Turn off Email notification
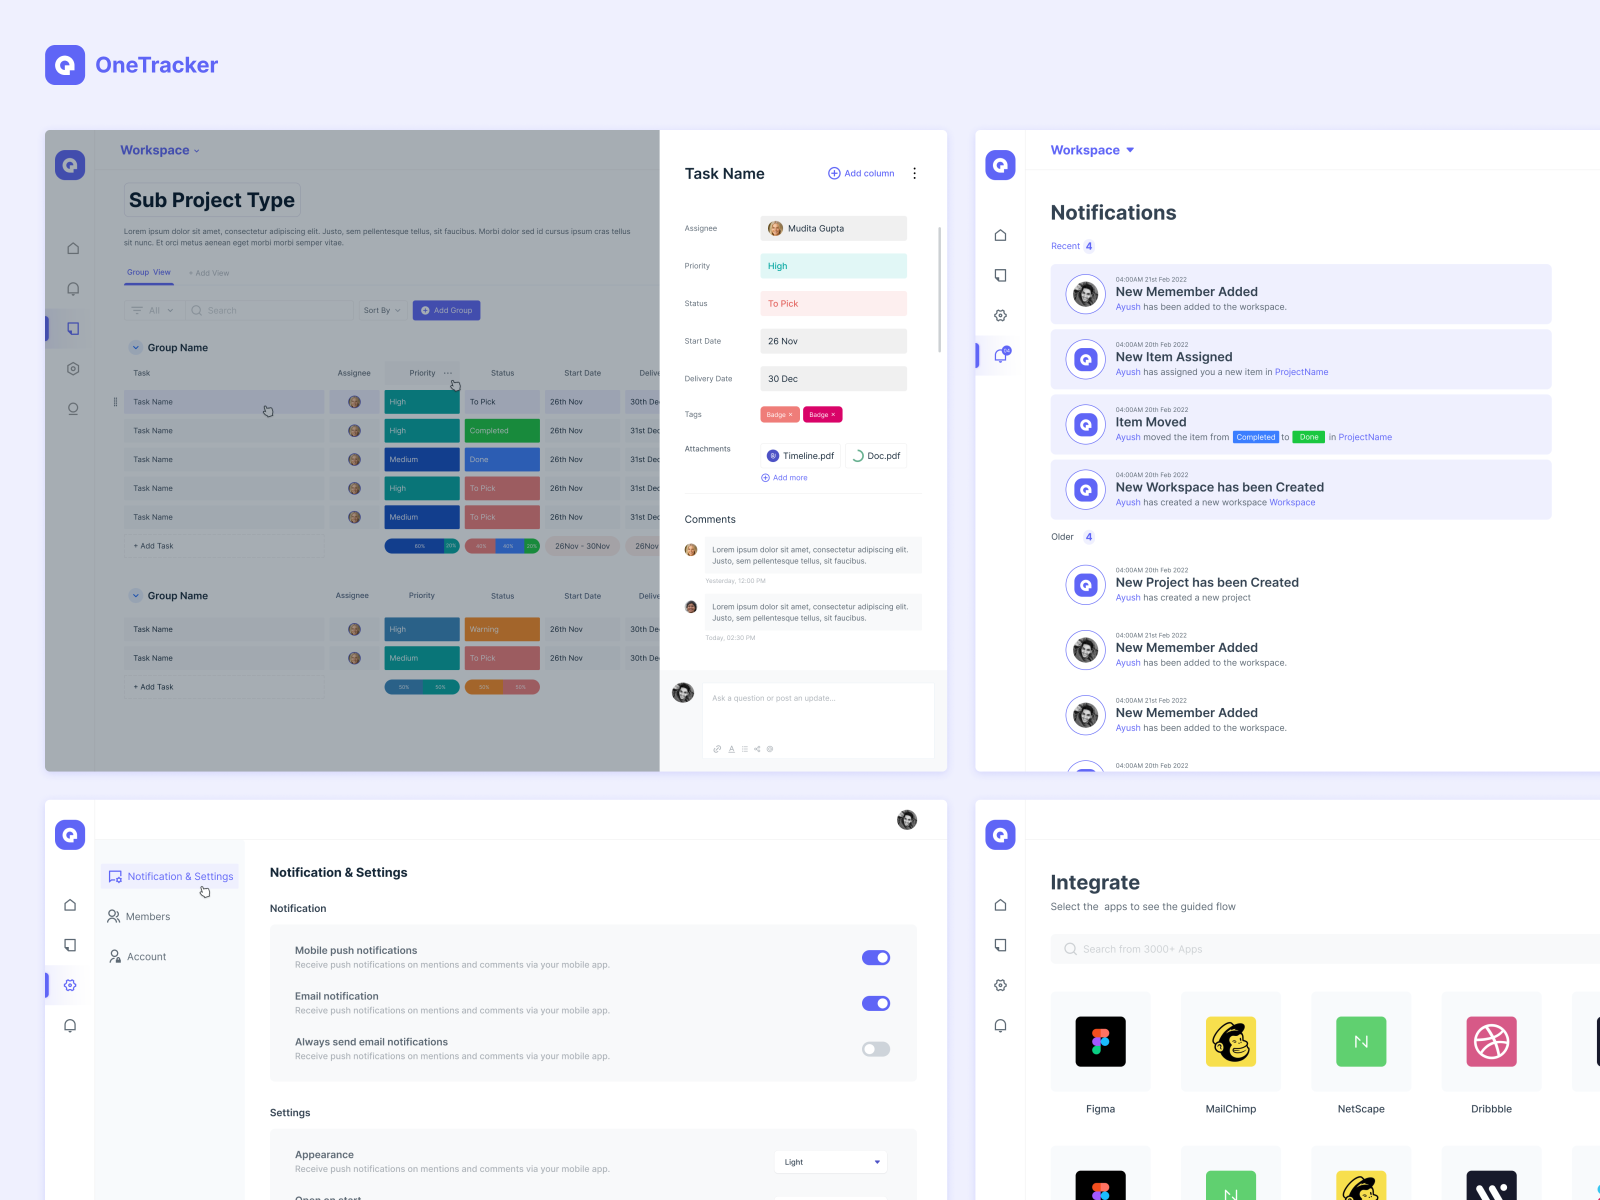Screen dimensions: 1600x1200 [875, 1003]
